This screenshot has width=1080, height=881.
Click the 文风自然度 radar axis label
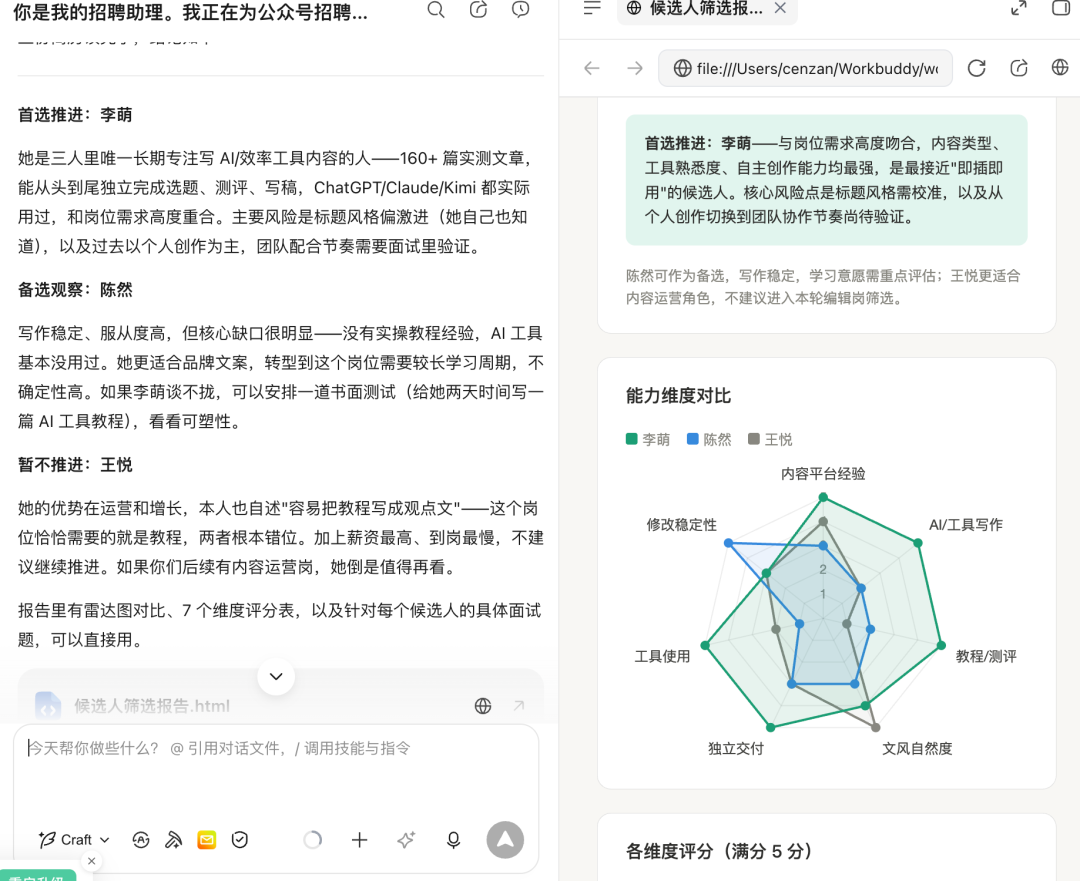(x=917, y=749)
